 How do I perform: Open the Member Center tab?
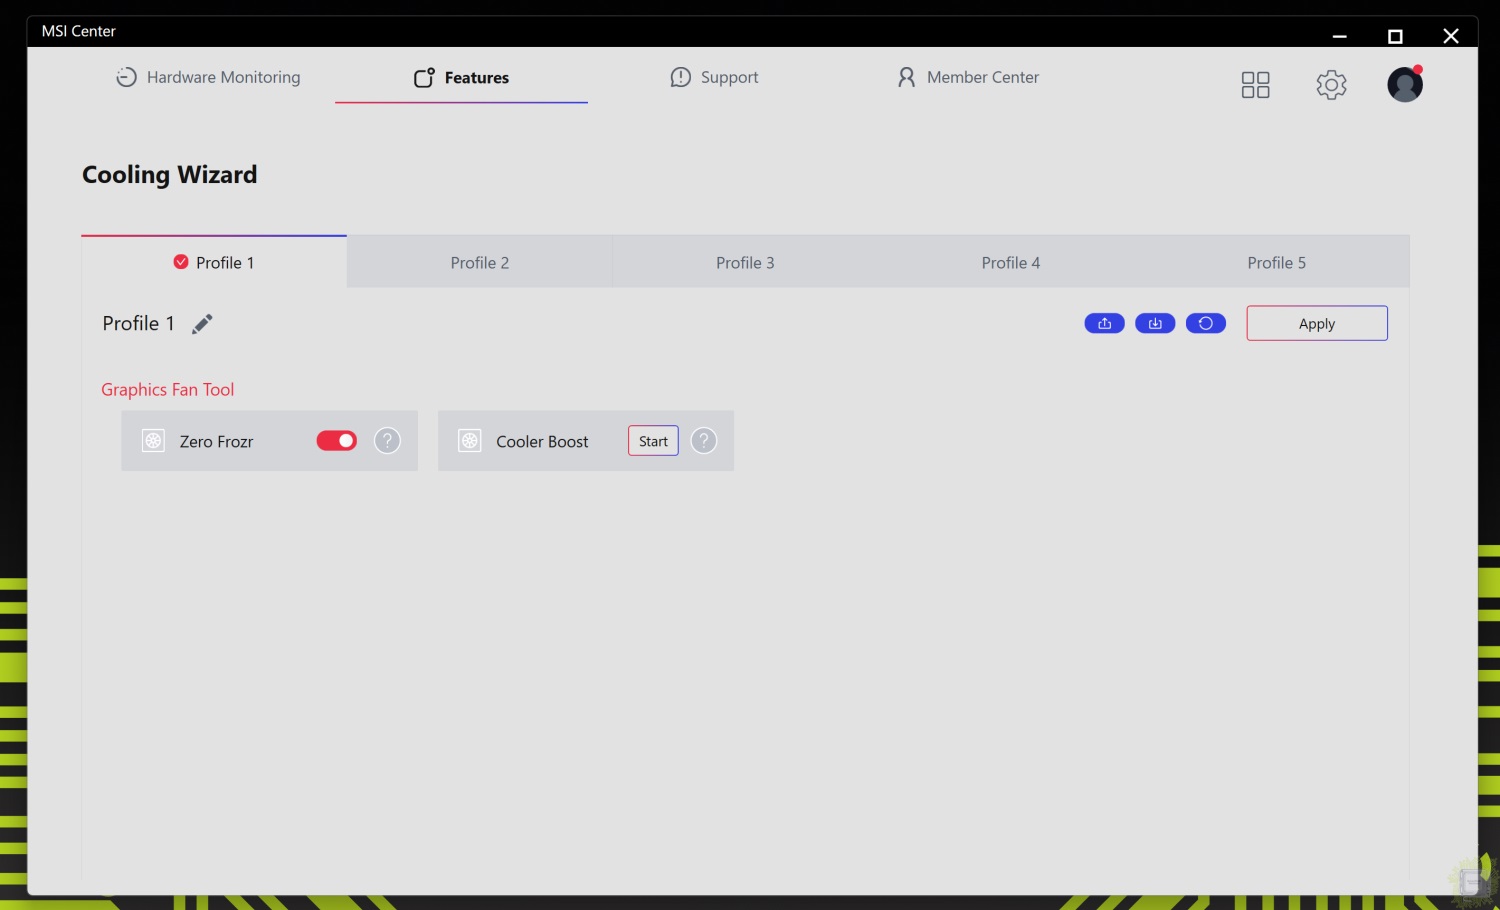pyautogui.click(x=968, y=77)
